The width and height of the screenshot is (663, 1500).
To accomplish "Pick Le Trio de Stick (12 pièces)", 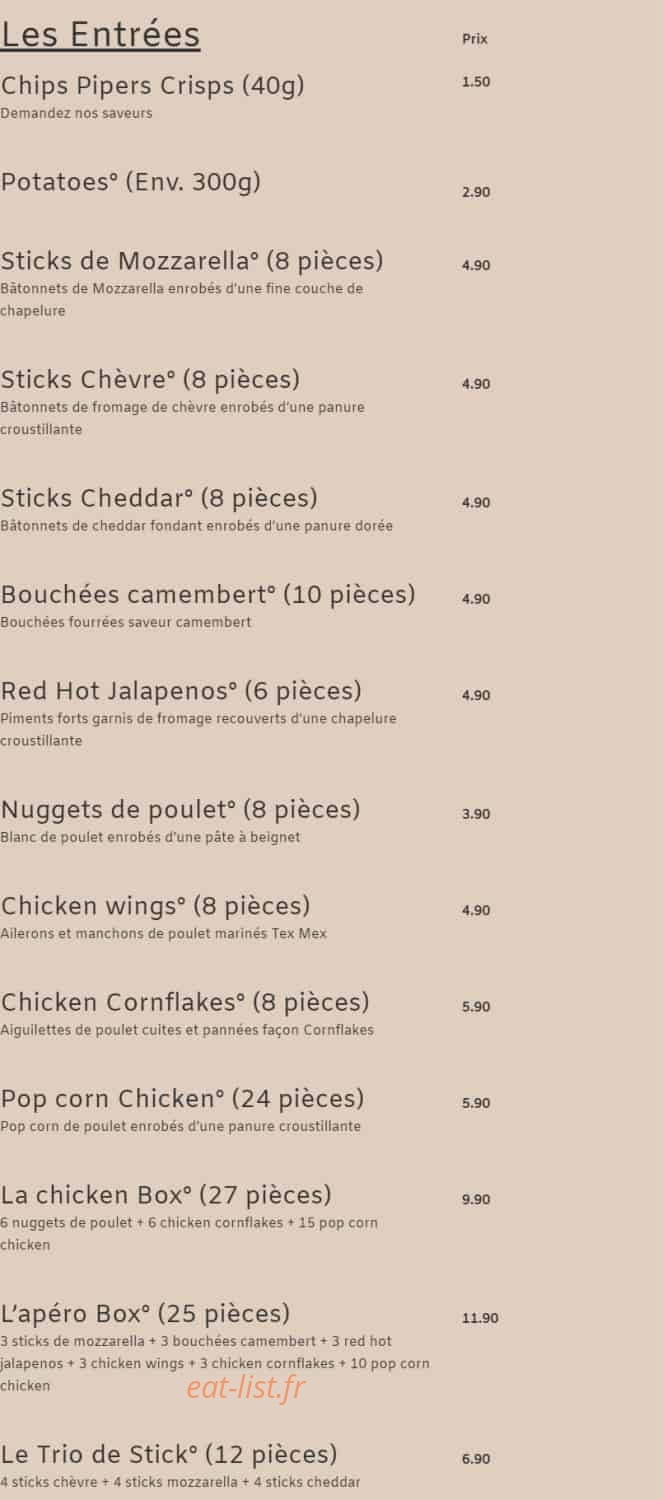I will click(x=169, y=1454).
